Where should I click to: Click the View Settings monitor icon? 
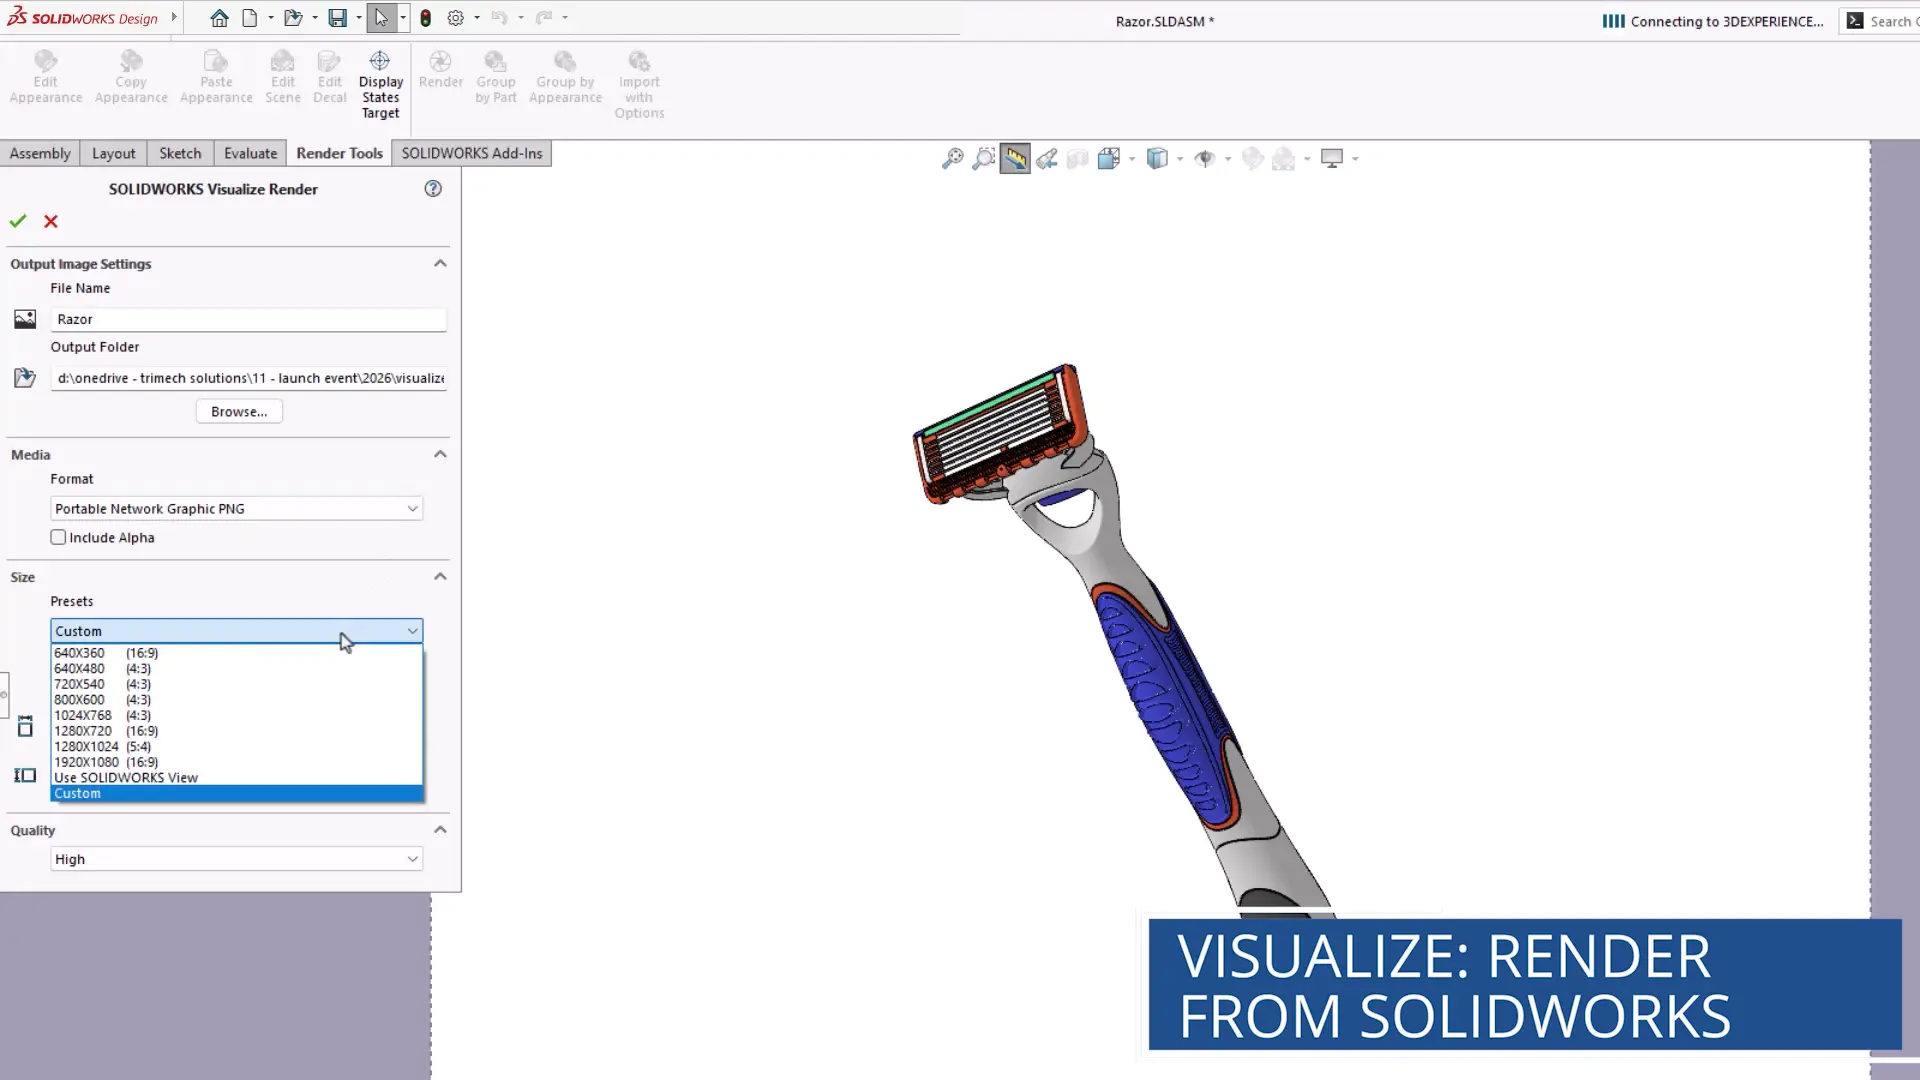pyautogui.click(x=1332, y=158)
